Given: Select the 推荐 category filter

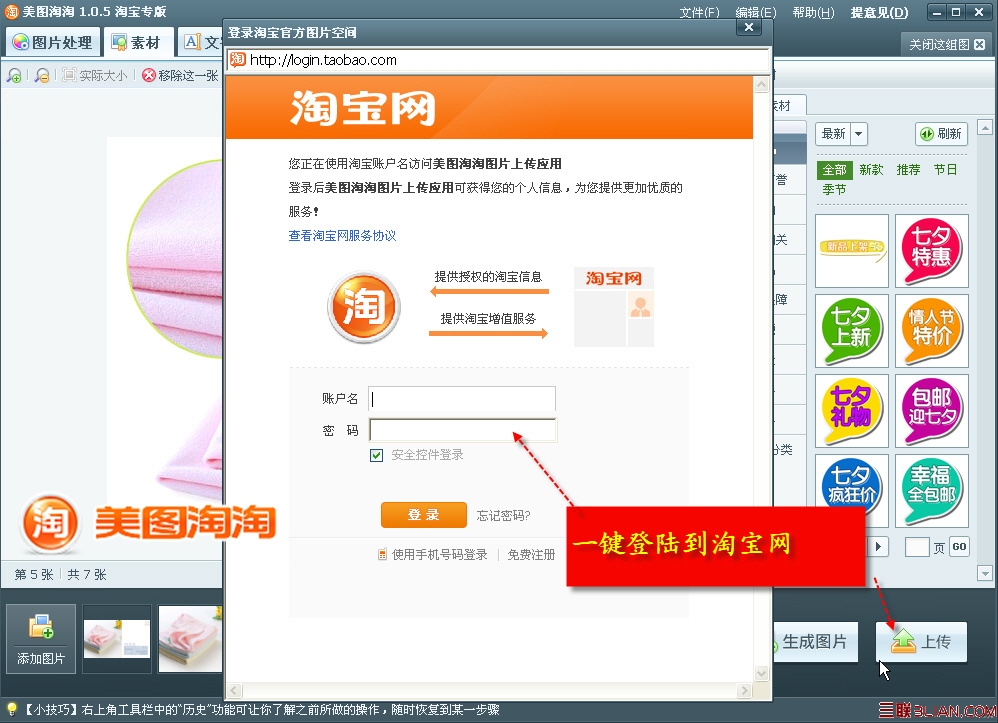Looking at the screenshot, I should (908, 170).
